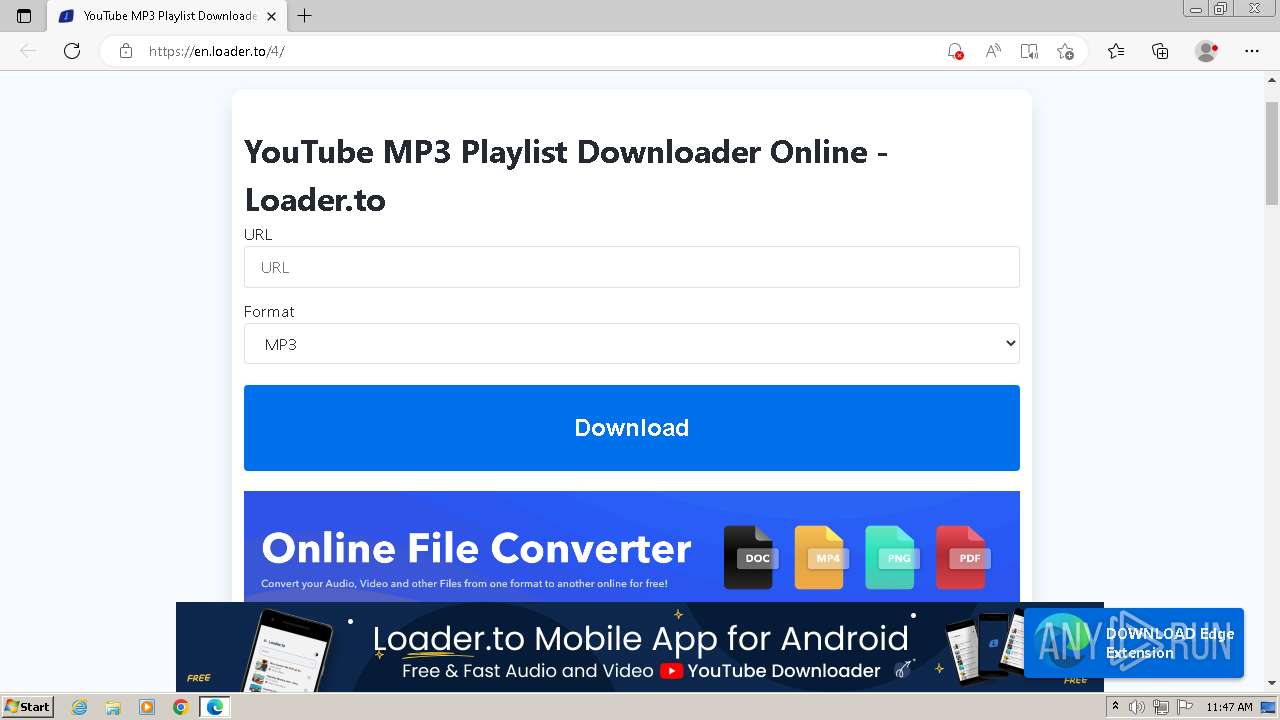Open the Windows Start menu
1280x720 pixels.
28,707
